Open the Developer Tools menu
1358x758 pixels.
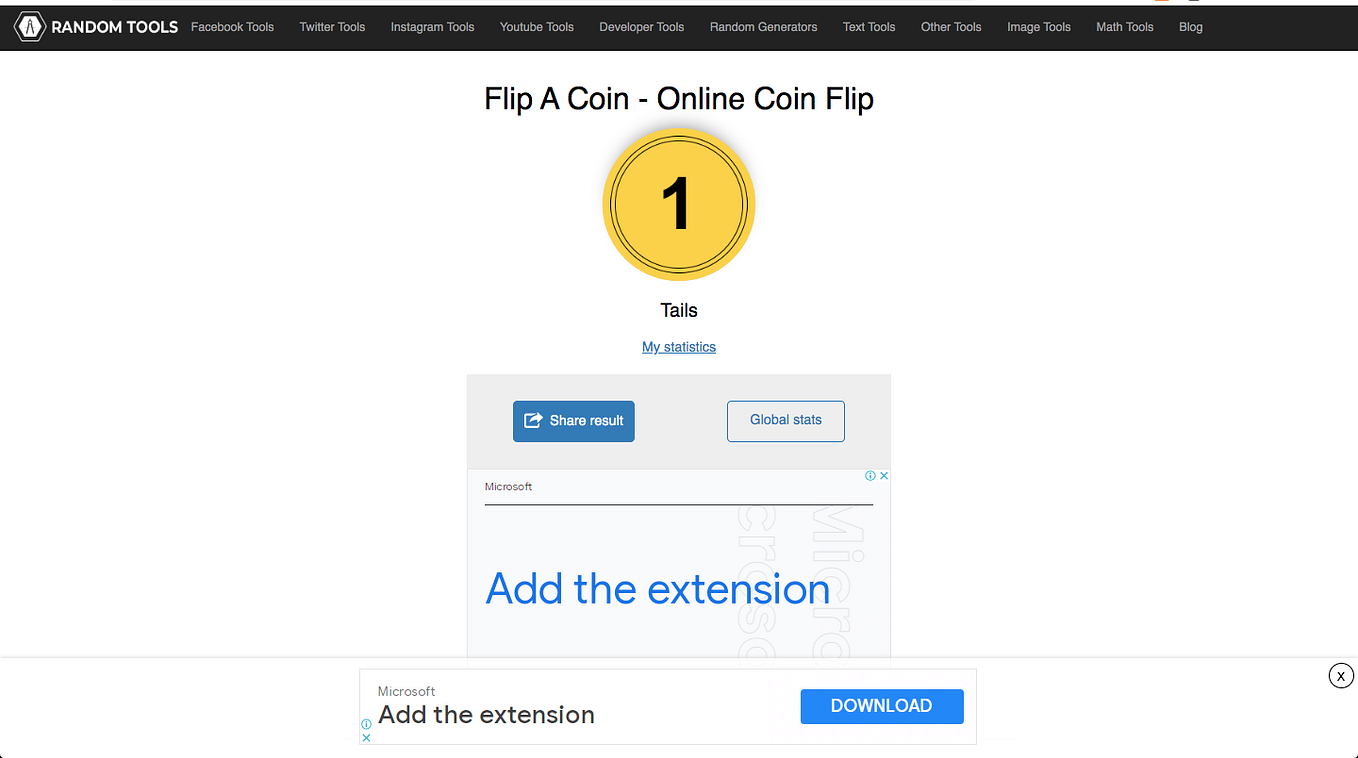point(641,27)
